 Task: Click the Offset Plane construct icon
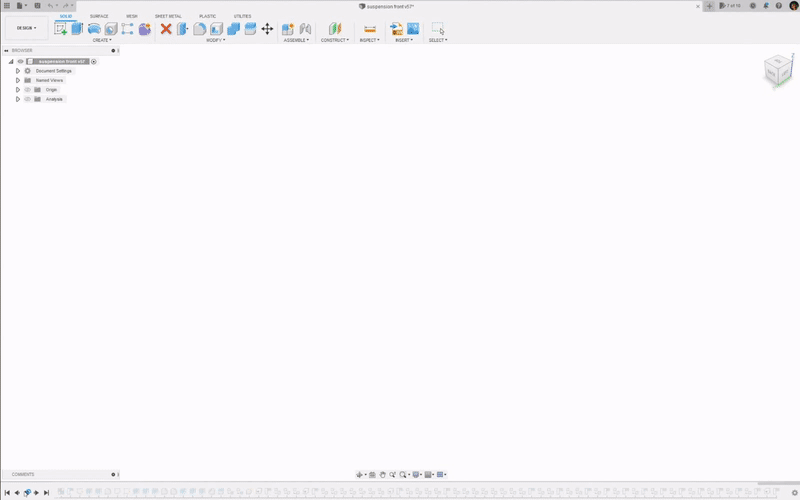(335, 29)
